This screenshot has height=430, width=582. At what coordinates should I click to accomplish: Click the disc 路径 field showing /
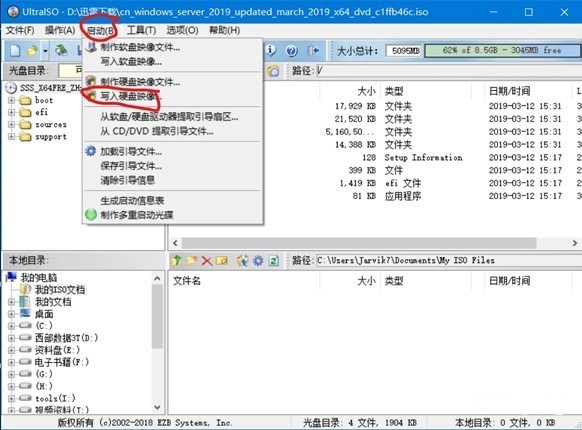pyautogui.click(x=448, y=71)
